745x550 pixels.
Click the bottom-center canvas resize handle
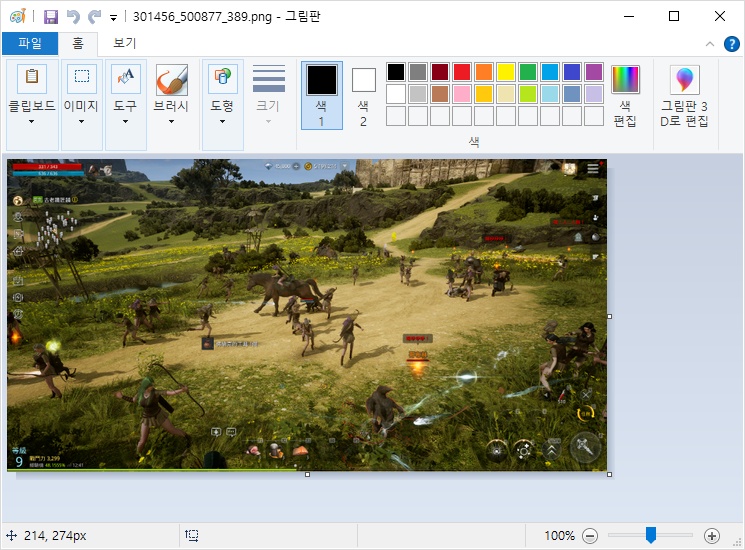307,474
